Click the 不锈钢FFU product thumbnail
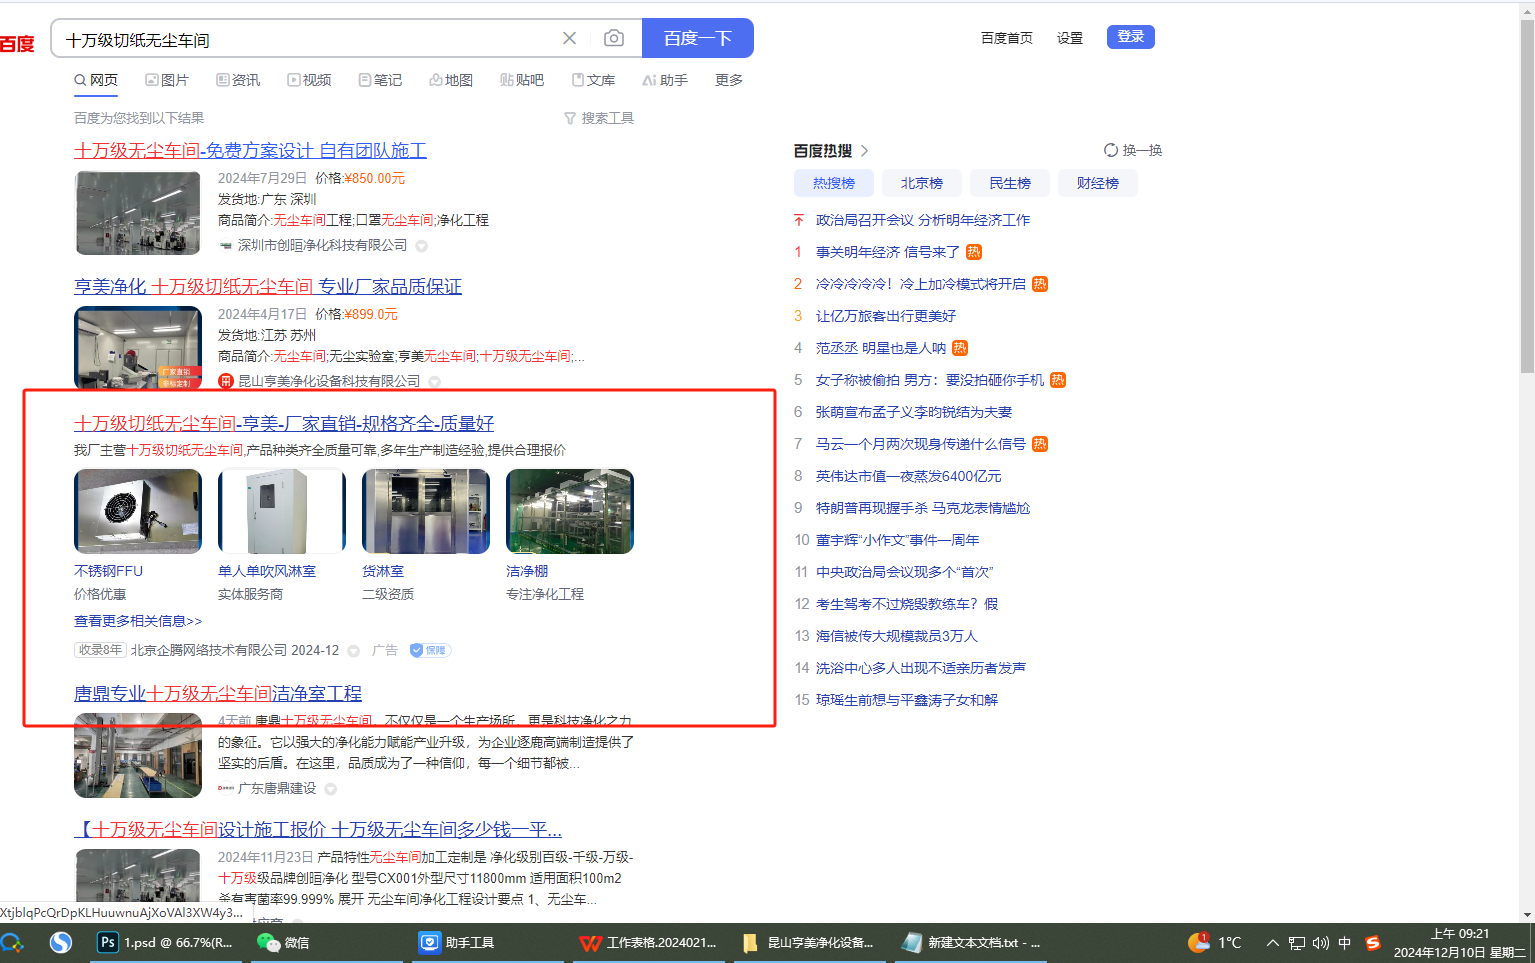Screen dimensions: 1535x963 coord(138,511)
